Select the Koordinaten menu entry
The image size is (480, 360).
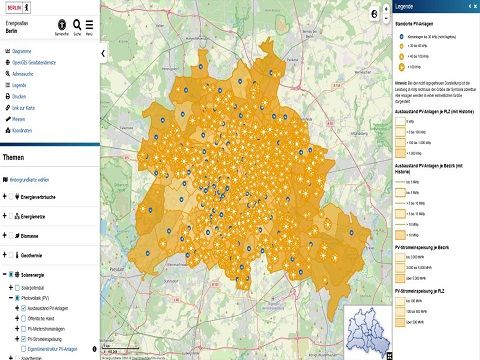coord(22,131)
